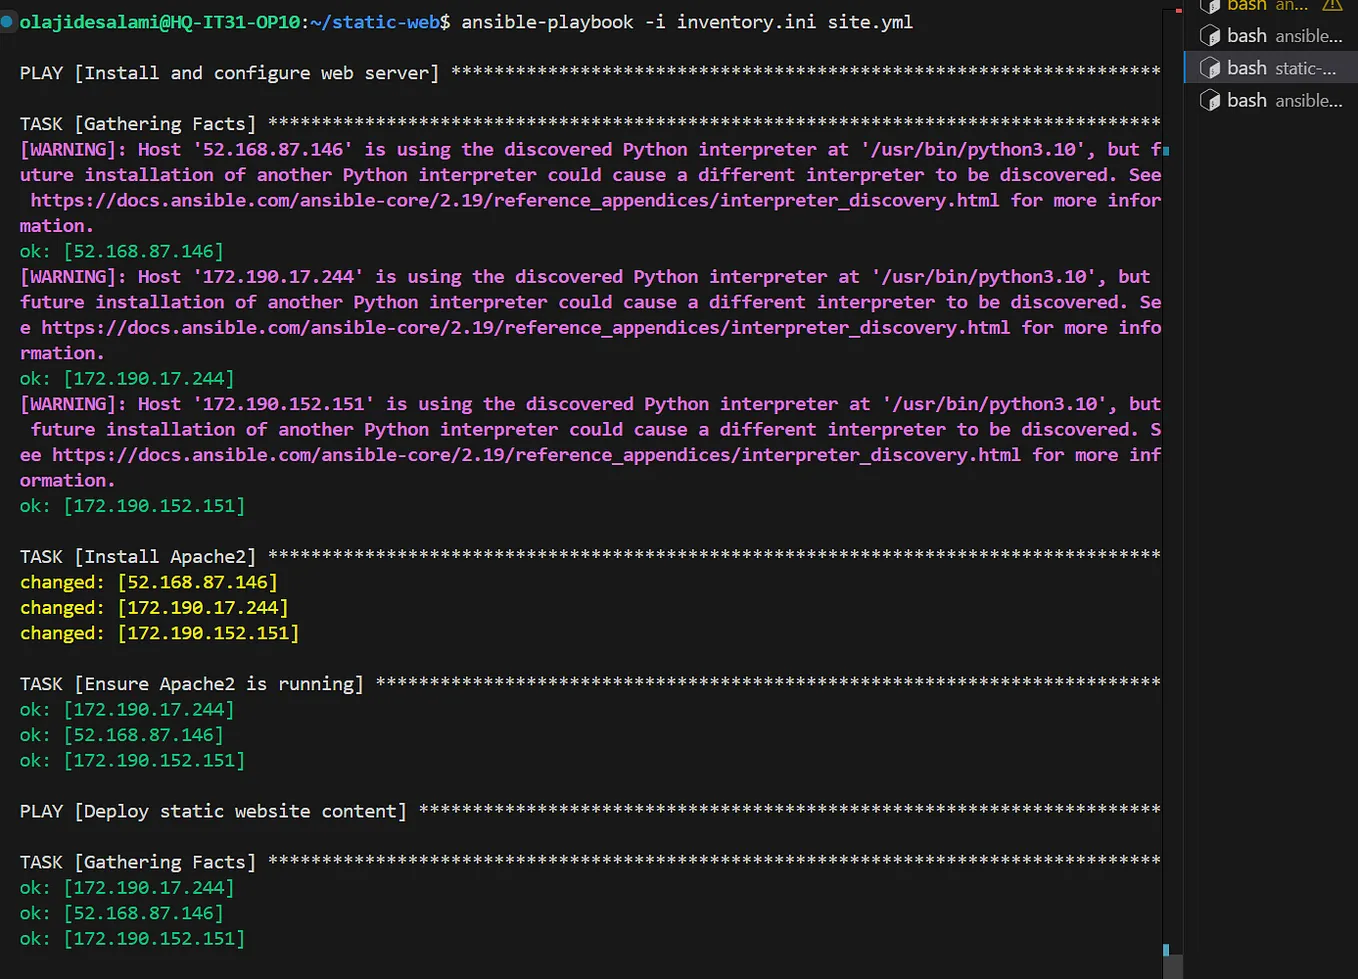Click 'ok: [172.190.17.244]' under the last Gathering Facts
Viewport: 1358px width, 979px height.
127,887
